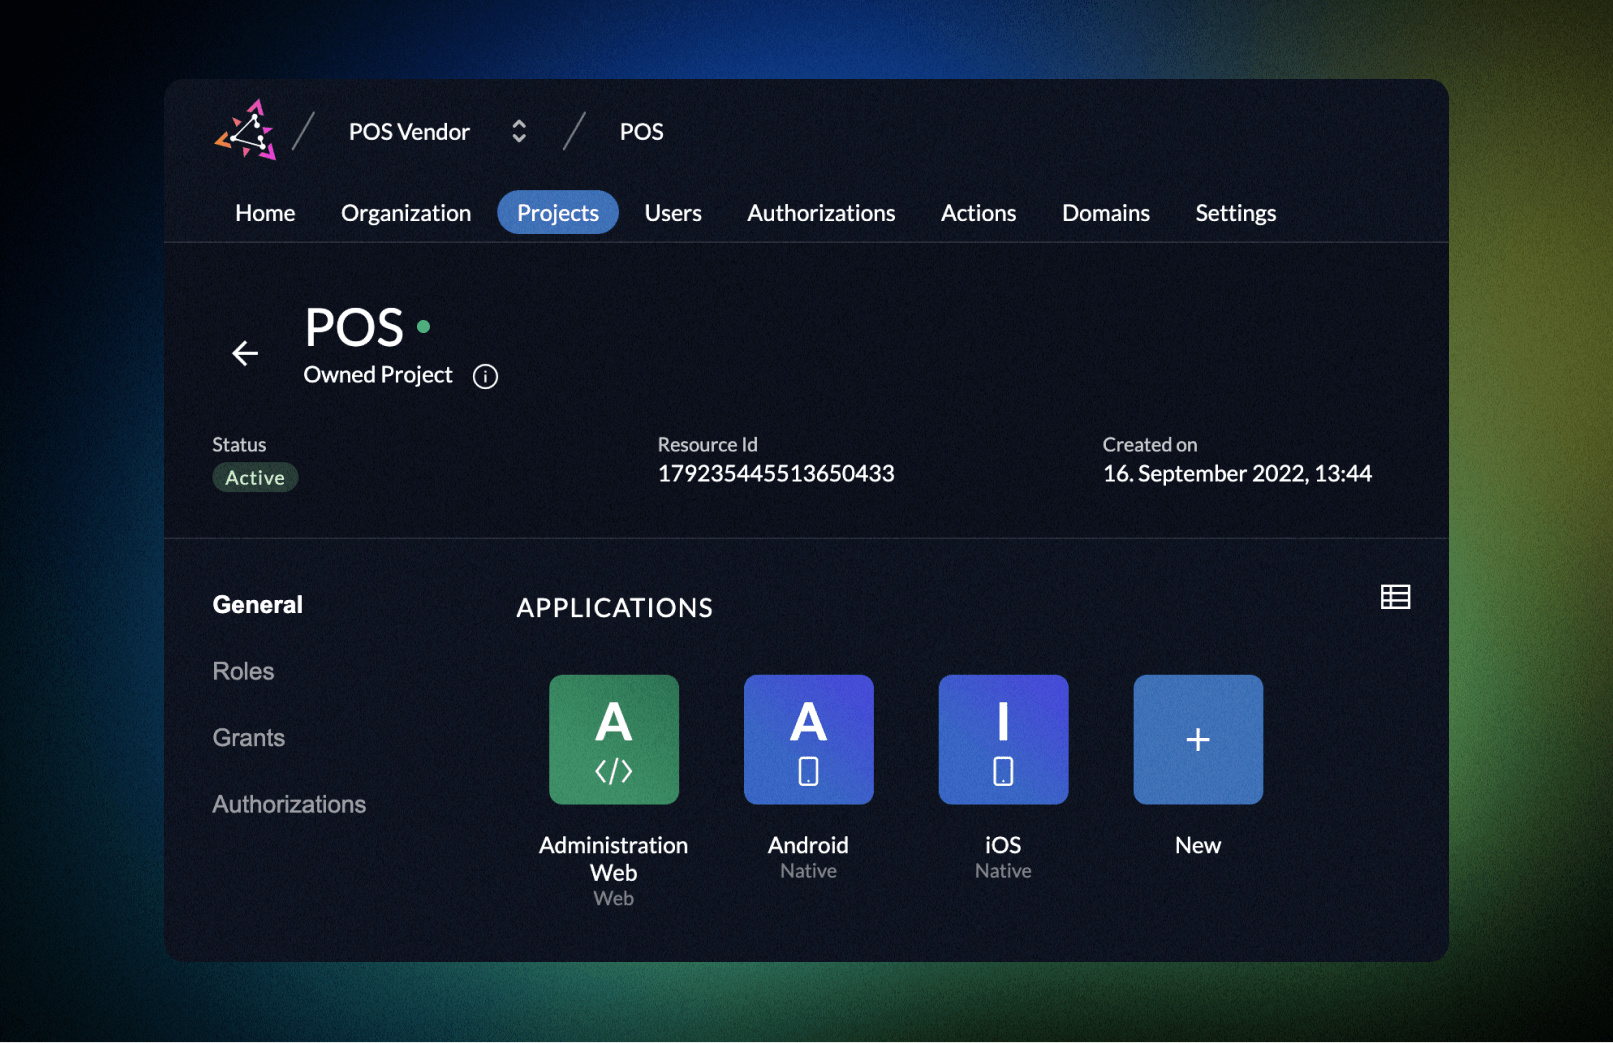This screenshot has height=1043, width=1613.
Task: Click the POS breadcrumb link
Action: click(x=641, y=132)
